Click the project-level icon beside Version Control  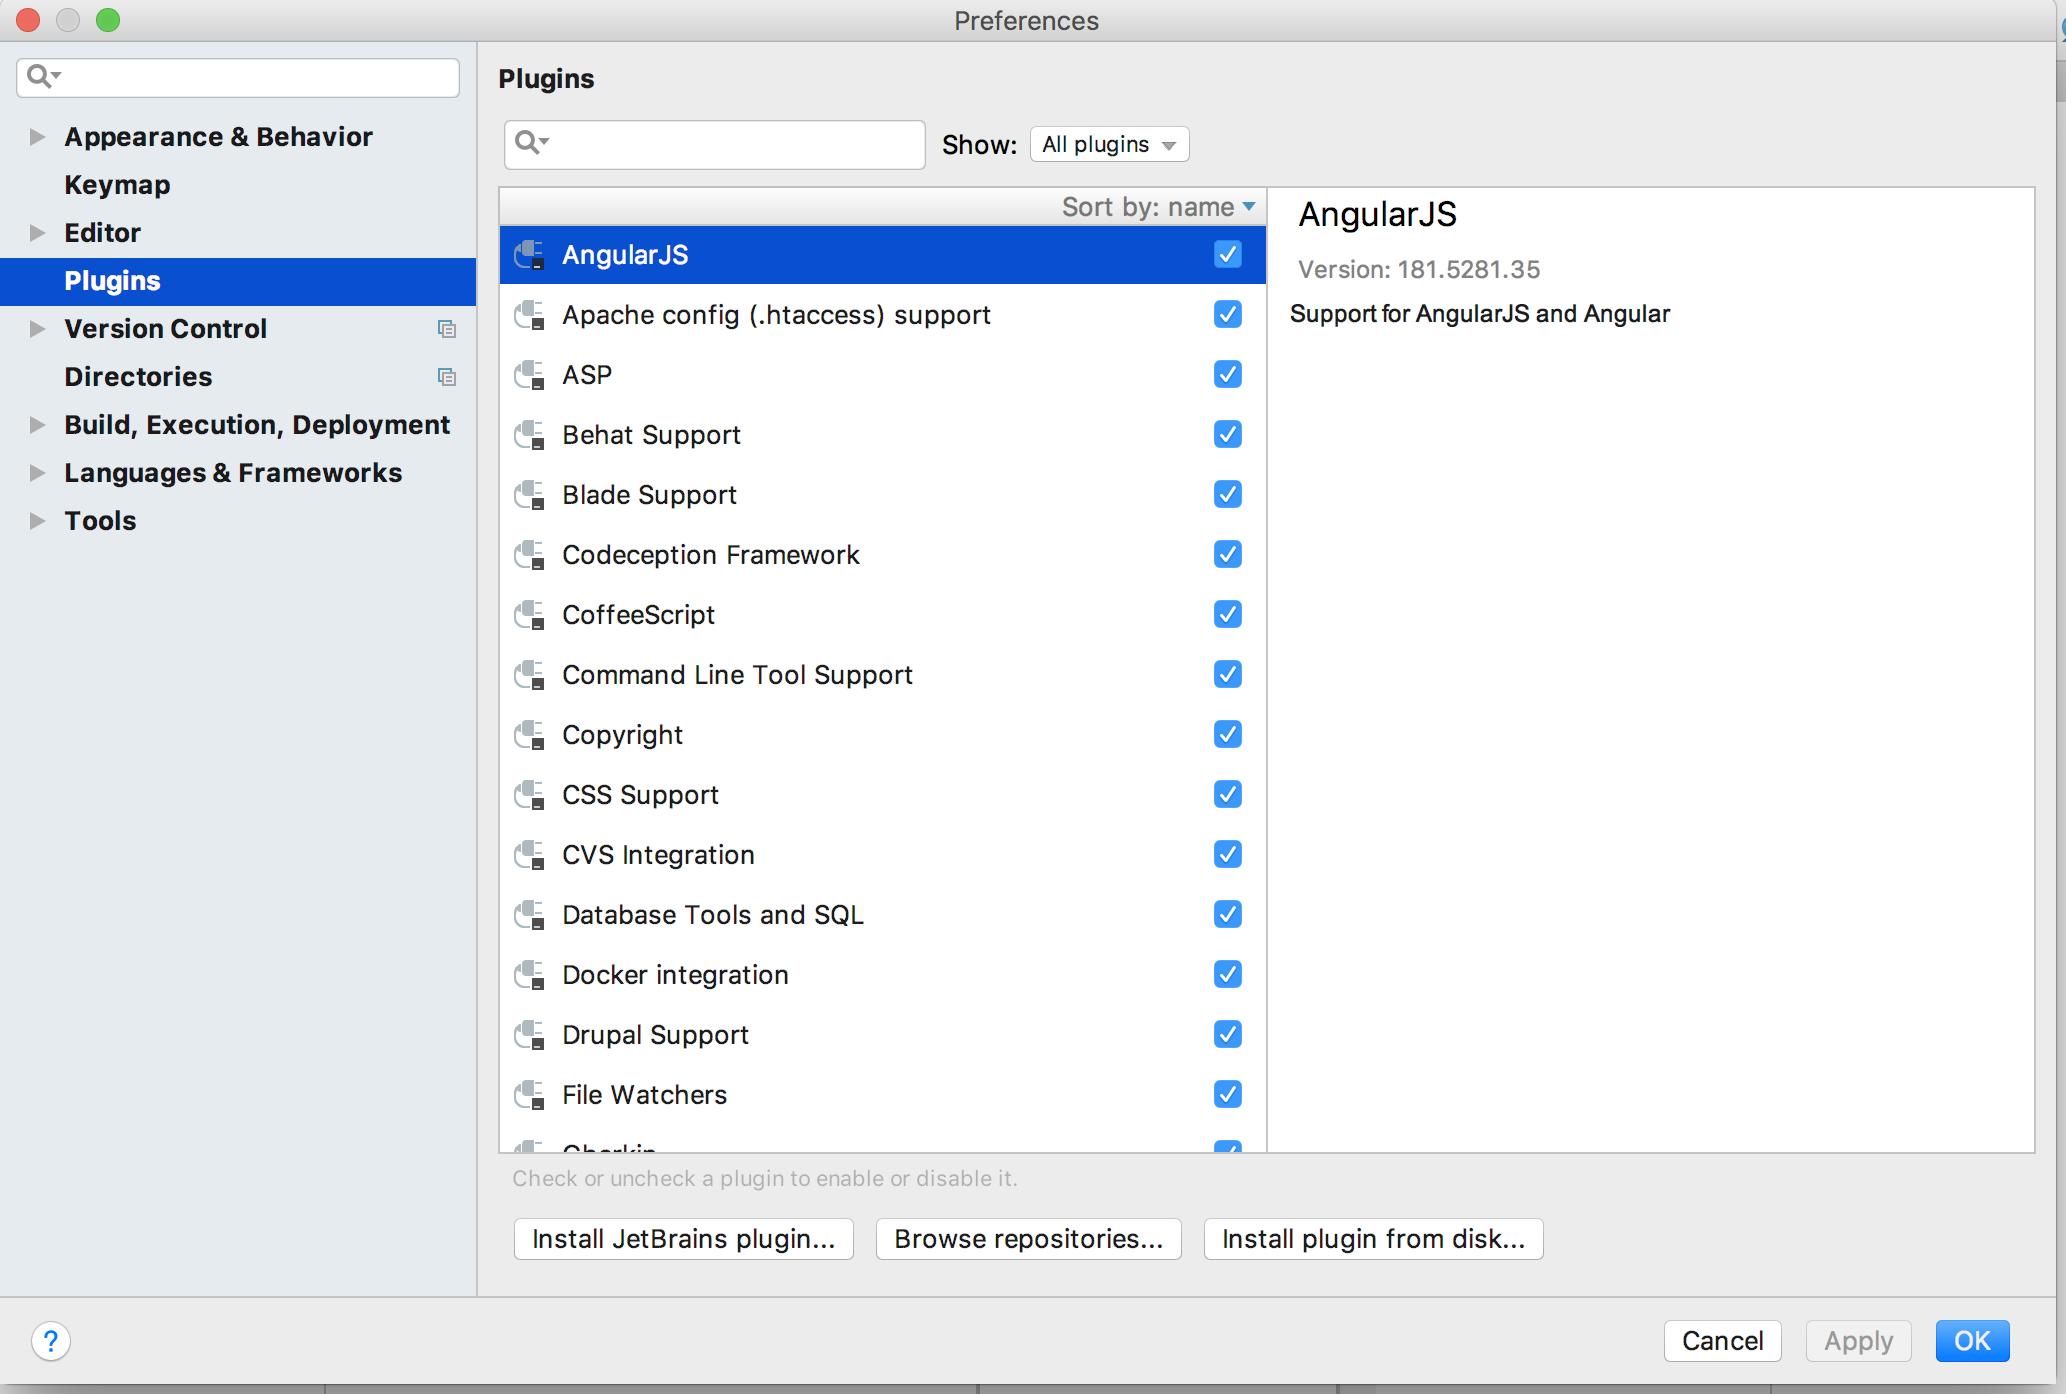pyautogui.click(x=447, y=329)
